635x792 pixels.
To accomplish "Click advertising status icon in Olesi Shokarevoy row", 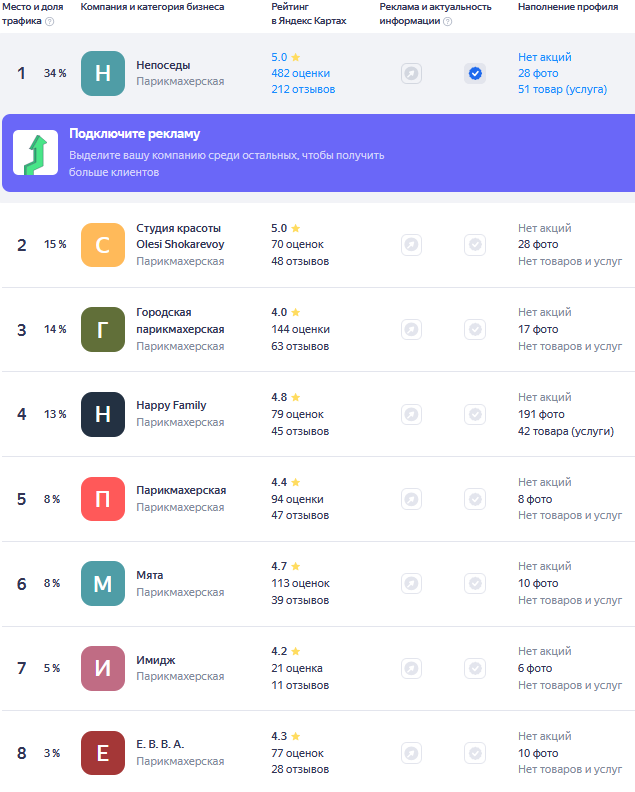I will [412, 245].
